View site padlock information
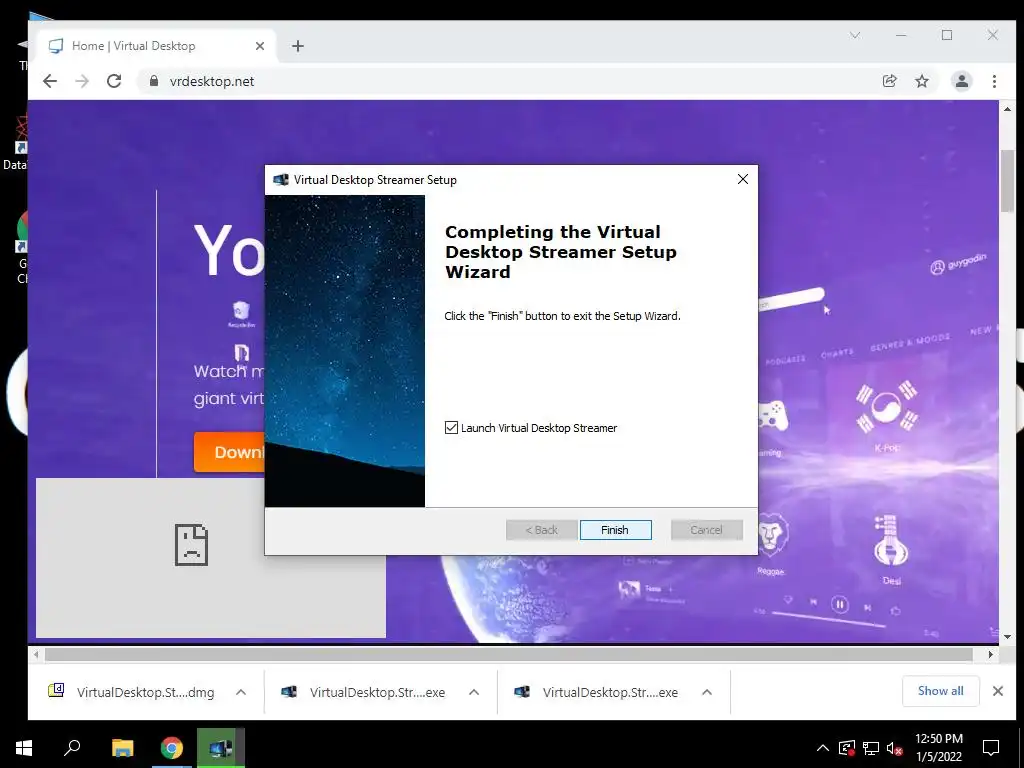This screenshot has height=768, width=1024. pyautogui.click(x=154, y=81)
